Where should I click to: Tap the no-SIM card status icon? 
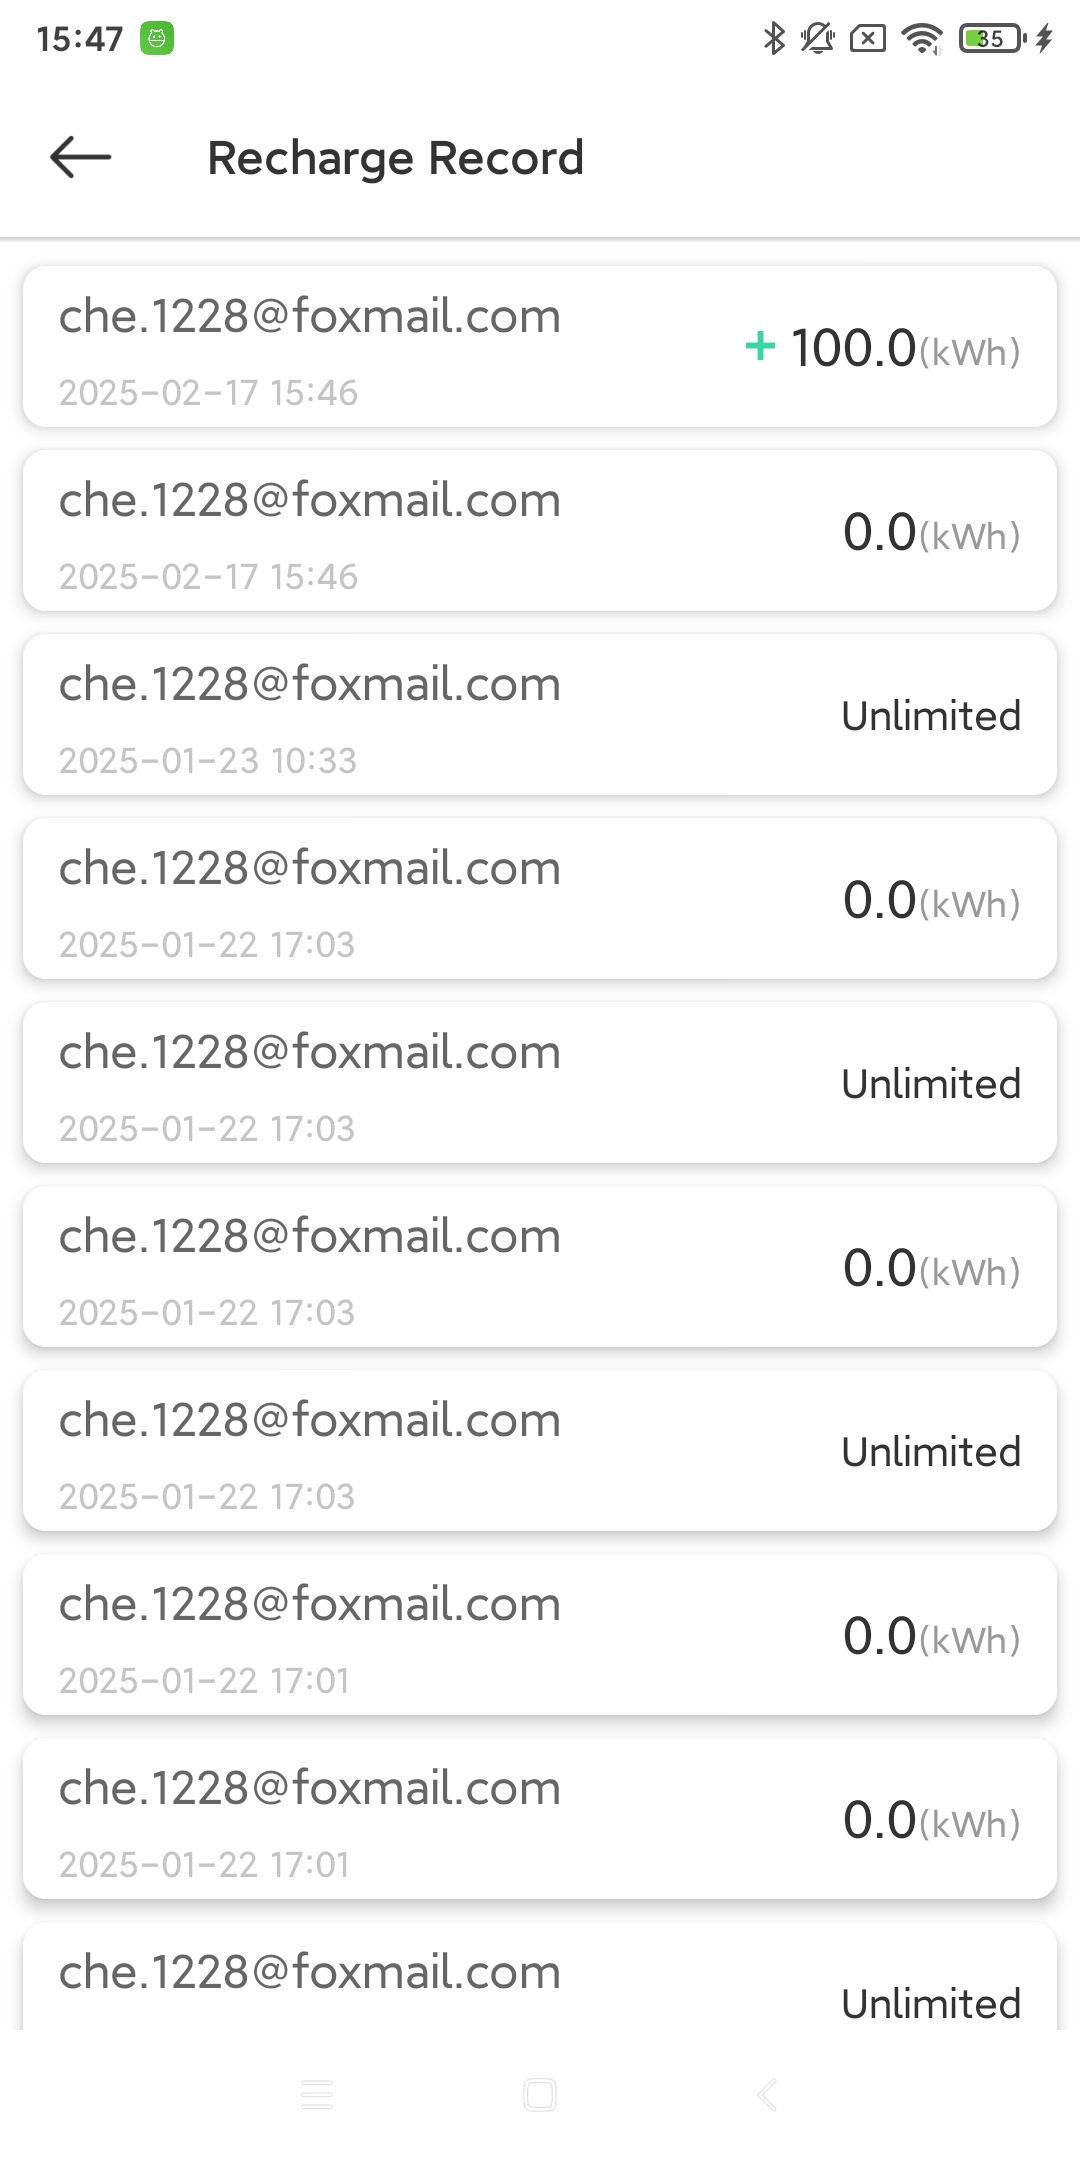(867, 39)
